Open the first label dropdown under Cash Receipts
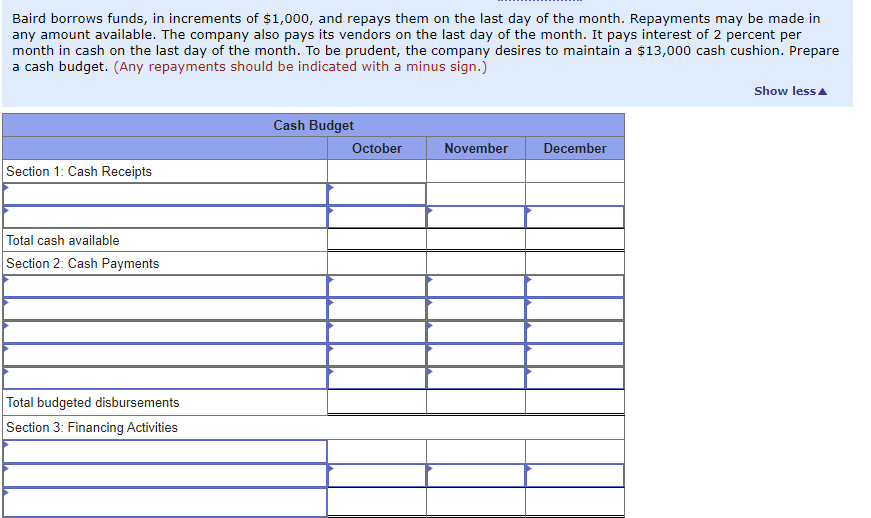The image size is (871, 518). point(165,194)
